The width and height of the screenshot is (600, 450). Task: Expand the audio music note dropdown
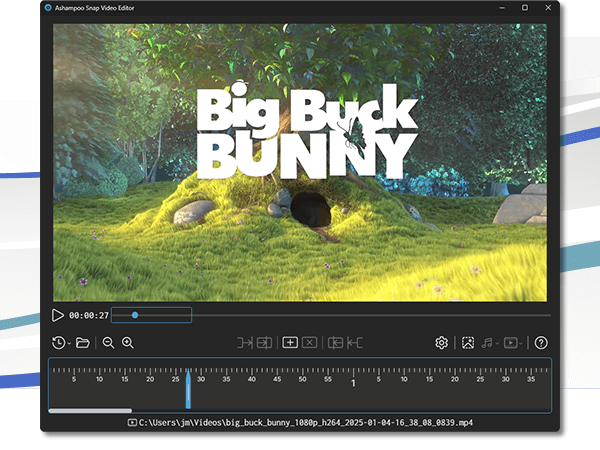tap(490, 343)
